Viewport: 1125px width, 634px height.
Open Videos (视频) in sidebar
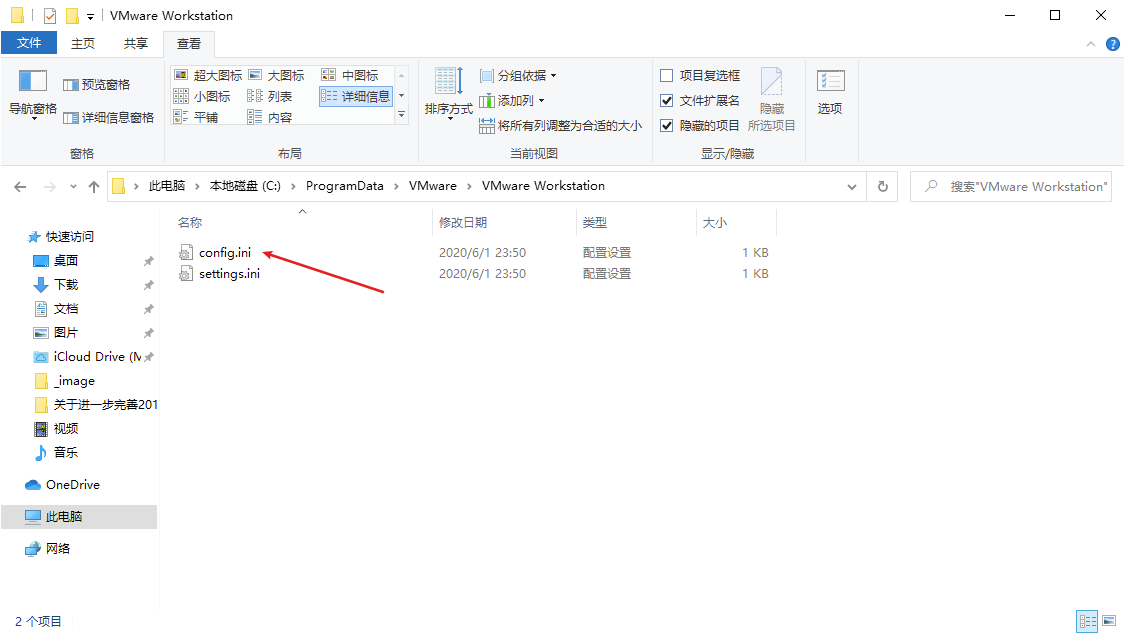tap(65, 428)
